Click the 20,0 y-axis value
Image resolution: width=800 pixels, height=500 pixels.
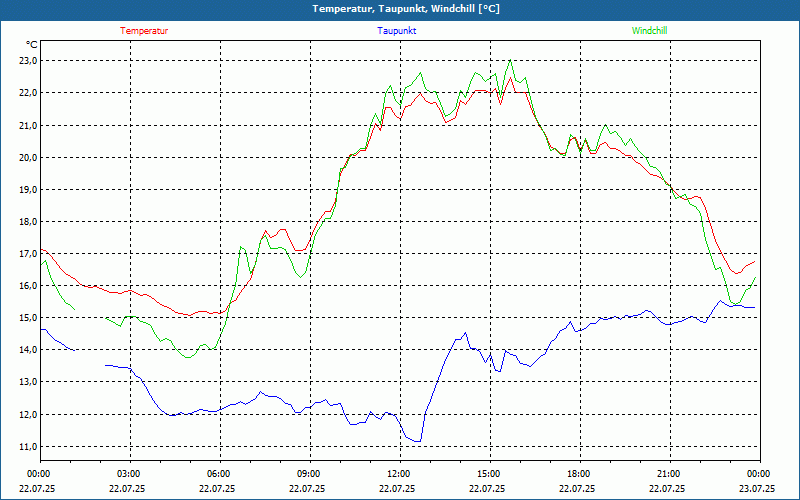(x=29, y=157)
